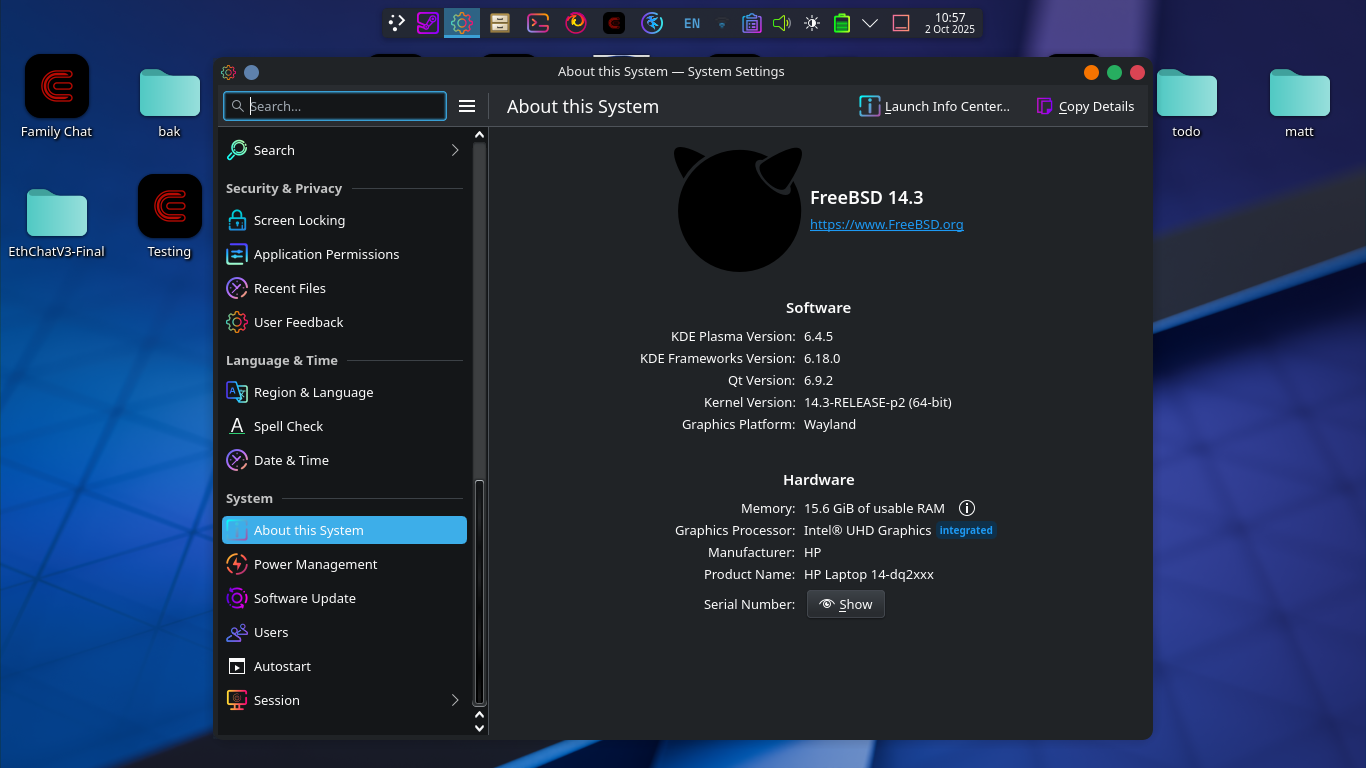Image resolution: width=1366 pixels, height=768 pixels.
Task: Select the Recent Files sidebar entry
Action: coord(289,288)
